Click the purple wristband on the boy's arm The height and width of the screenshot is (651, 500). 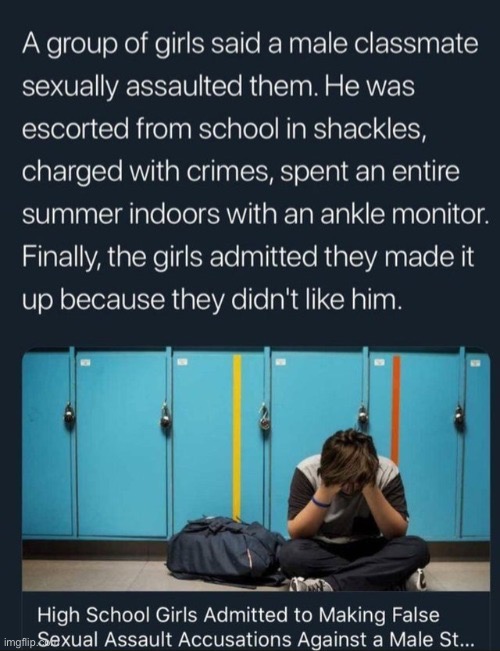click(x=321, y=502)
